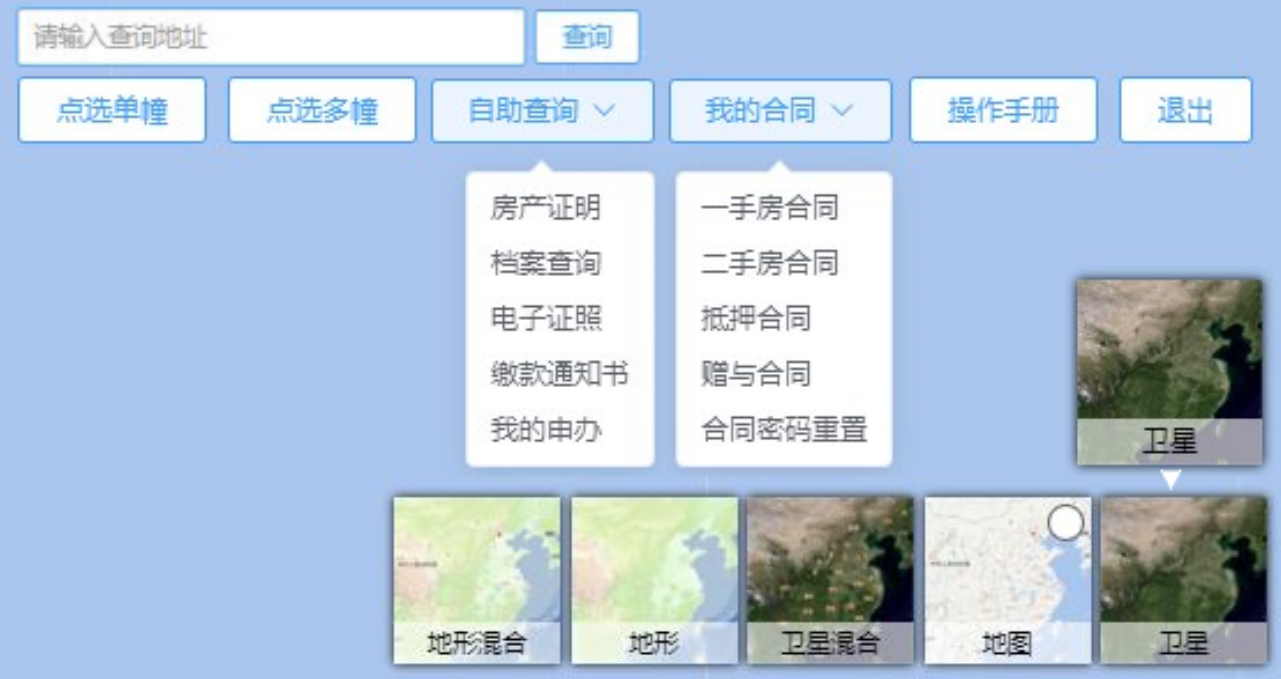The image size is (1281, 679).
Task: Open 合同密码重置 option
Action: [783, 430]
